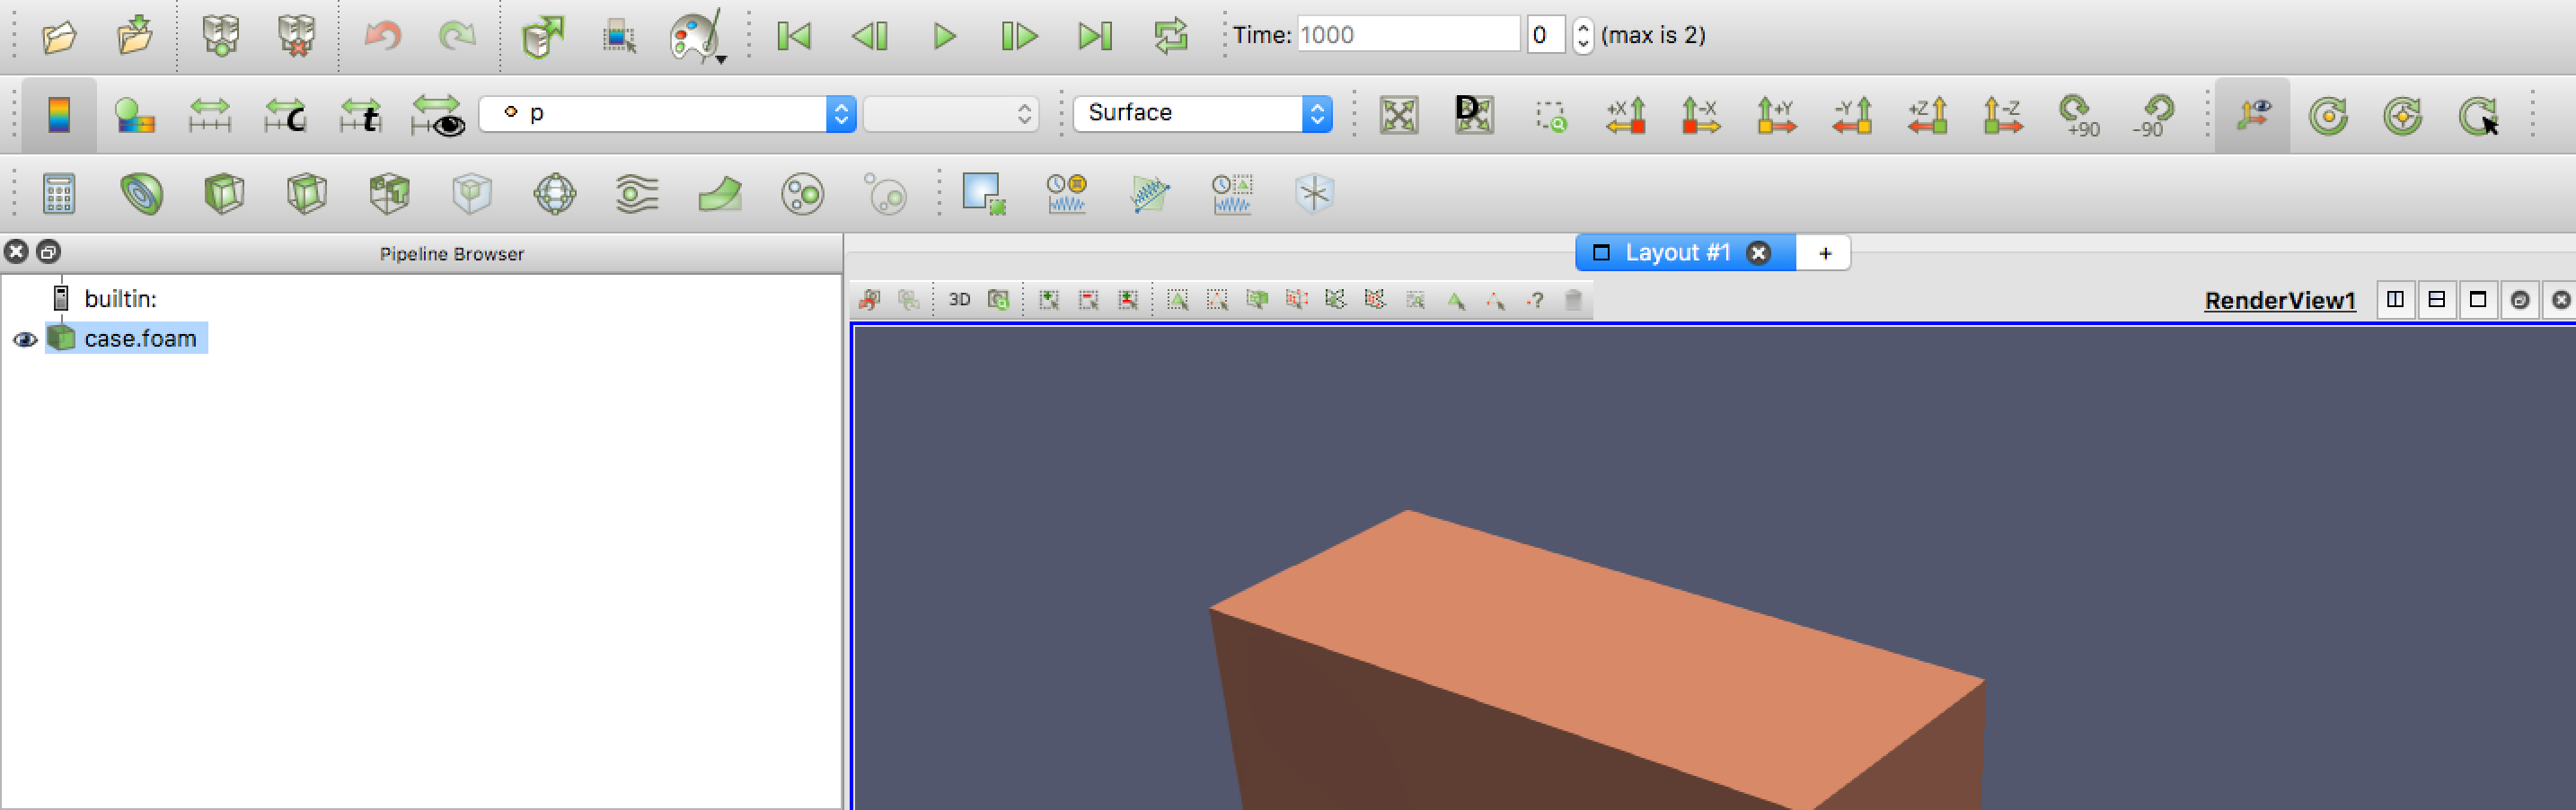Rotate the view -90 degrees

click(2153, 115)
